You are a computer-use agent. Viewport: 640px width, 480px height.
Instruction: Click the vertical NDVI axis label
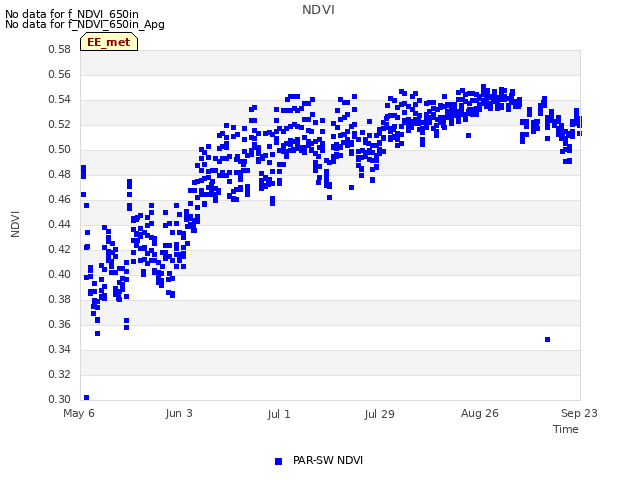pos(15,224)
